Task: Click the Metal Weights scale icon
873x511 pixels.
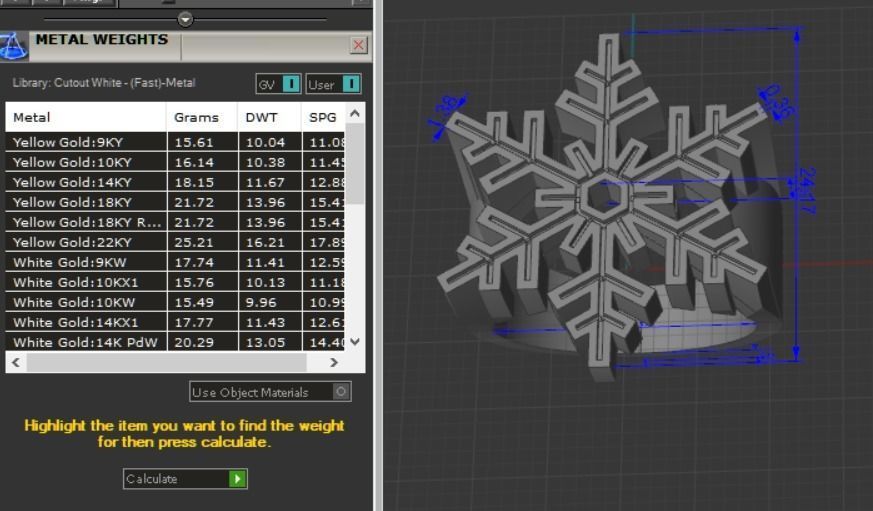Action: [14, 46]
